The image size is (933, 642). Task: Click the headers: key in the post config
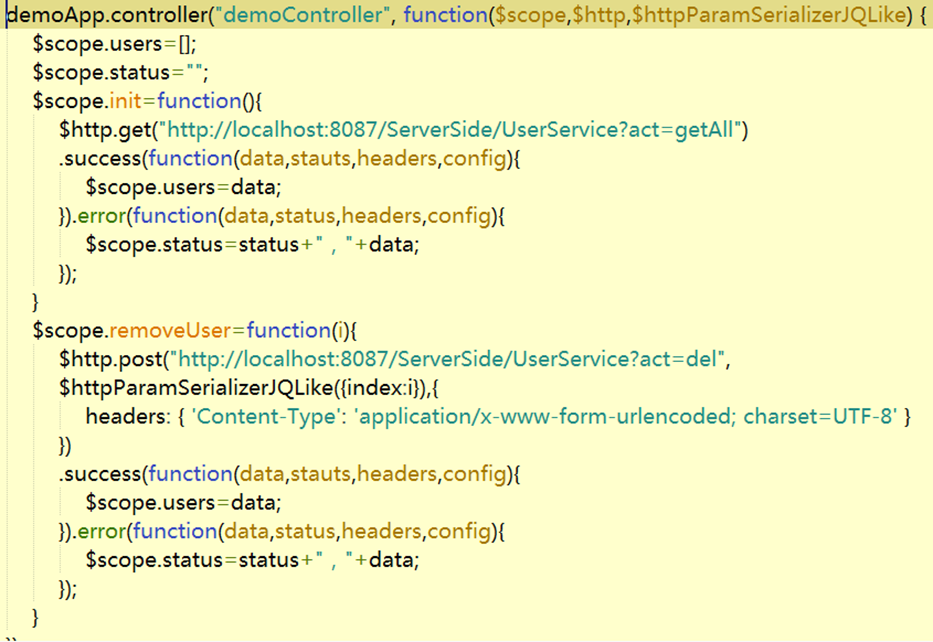[128, 416]
